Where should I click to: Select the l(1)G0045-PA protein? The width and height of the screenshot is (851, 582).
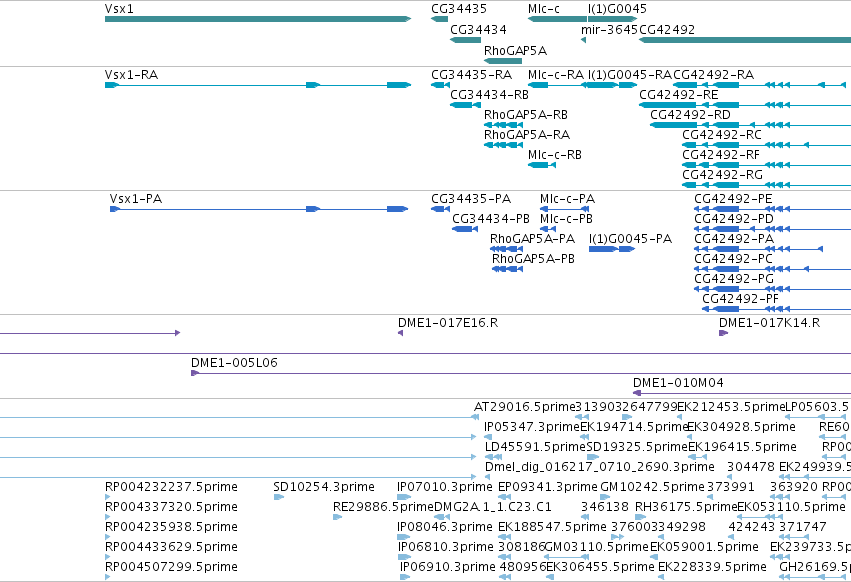[x=612, y=249]
